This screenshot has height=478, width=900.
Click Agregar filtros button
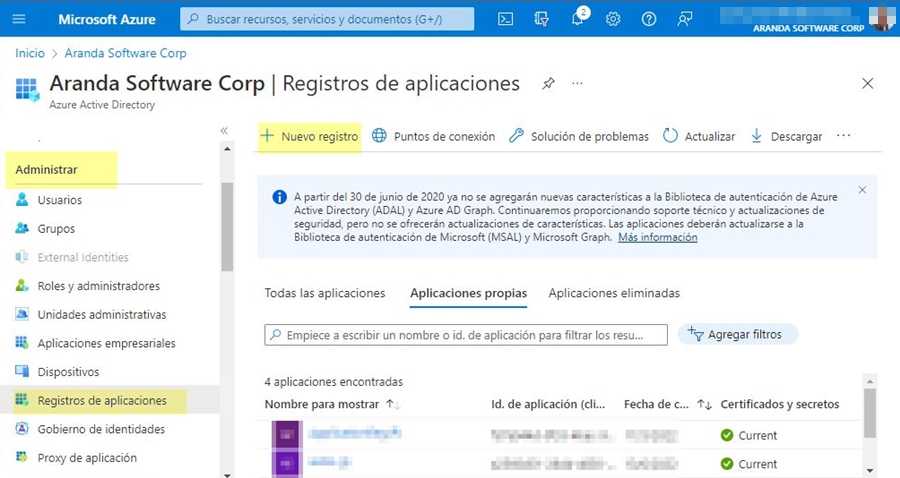point(738,335)
